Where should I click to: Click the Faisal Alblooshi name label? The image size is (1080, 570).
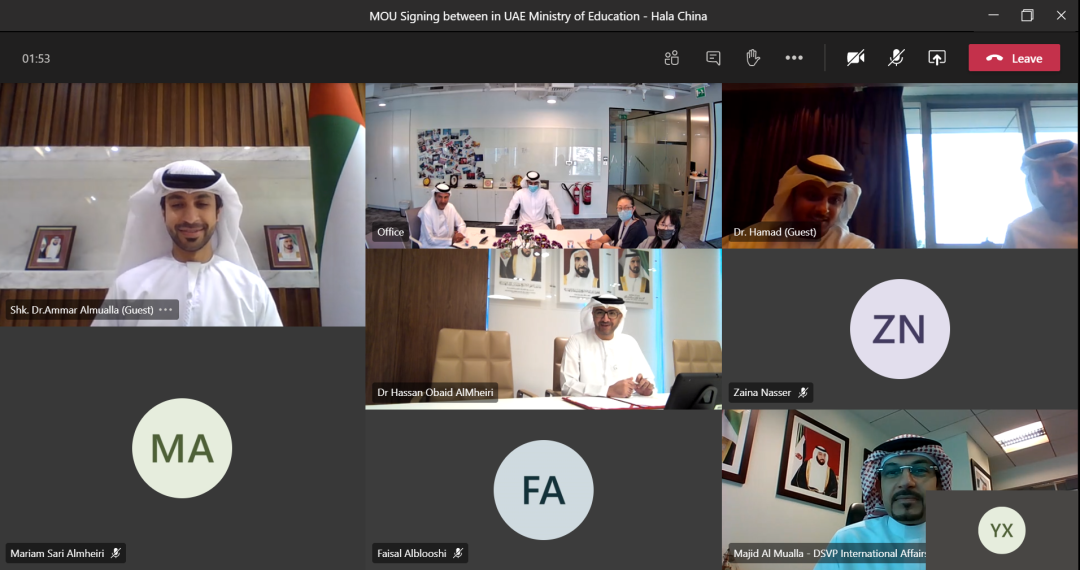pos(412,553)
